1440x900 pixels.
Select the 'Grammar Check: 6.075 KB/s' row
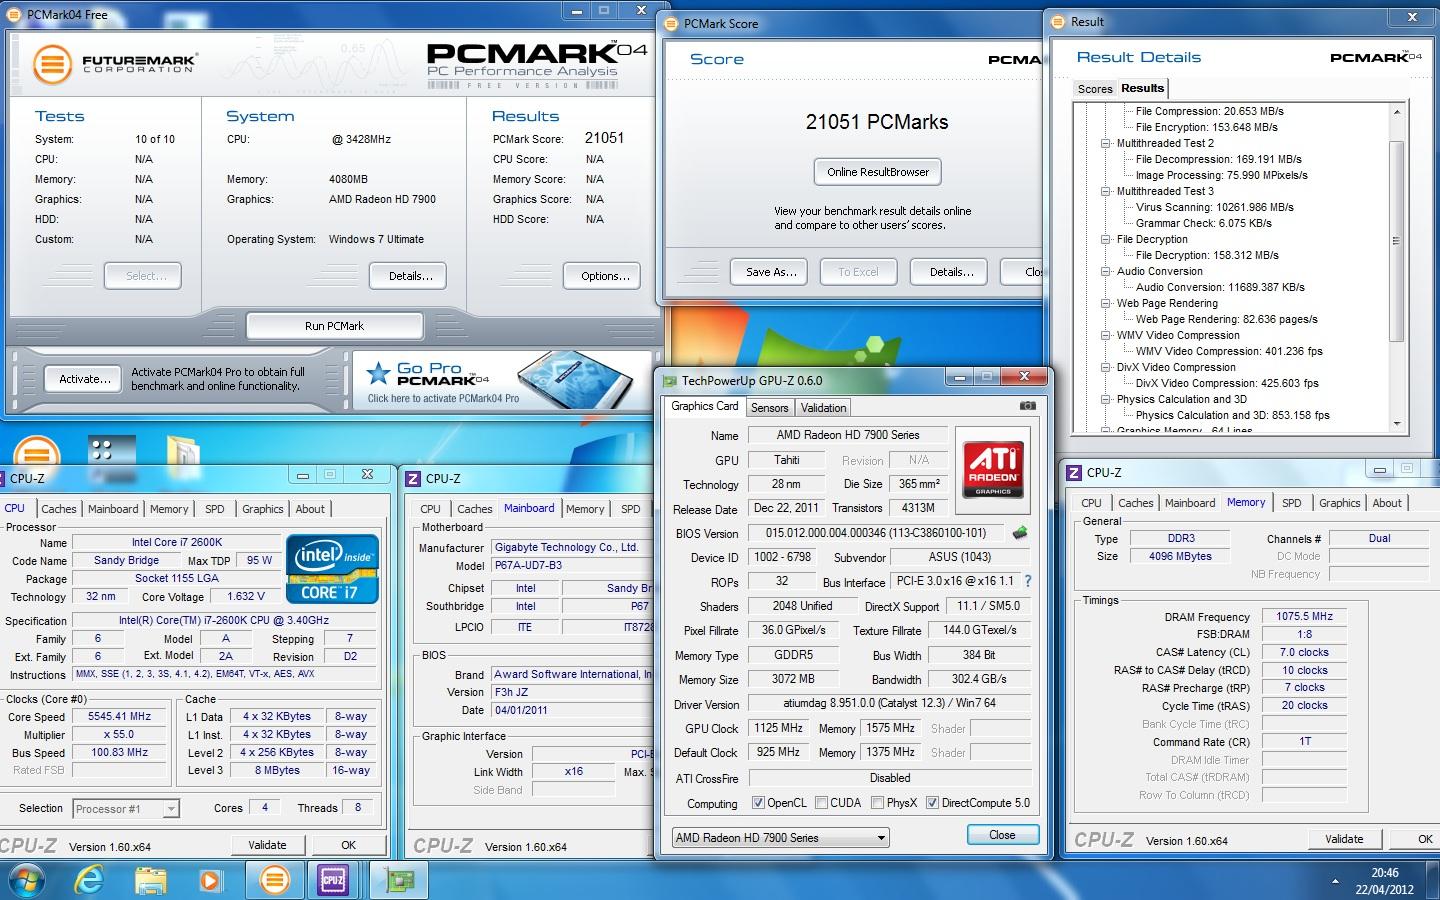1203,223
